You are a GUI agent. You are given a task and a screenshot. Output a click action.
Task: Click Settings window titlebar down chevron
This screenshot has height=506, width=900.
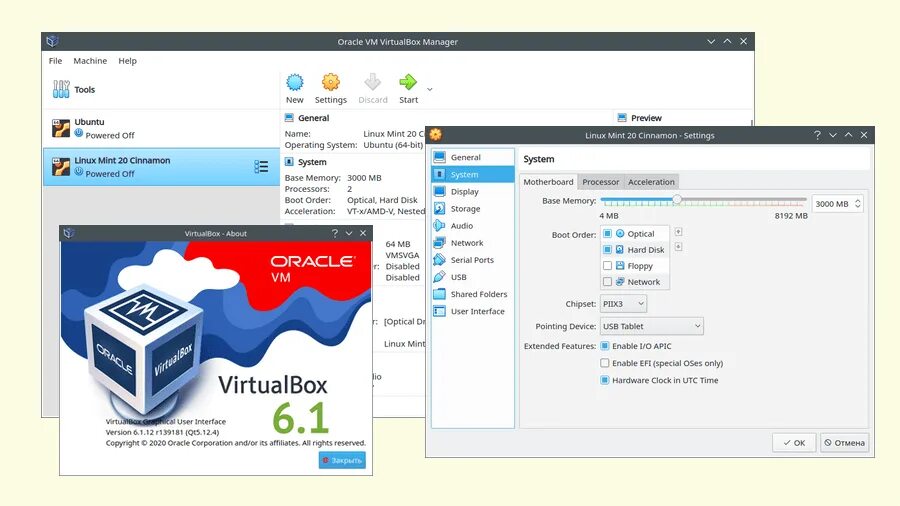833,135
